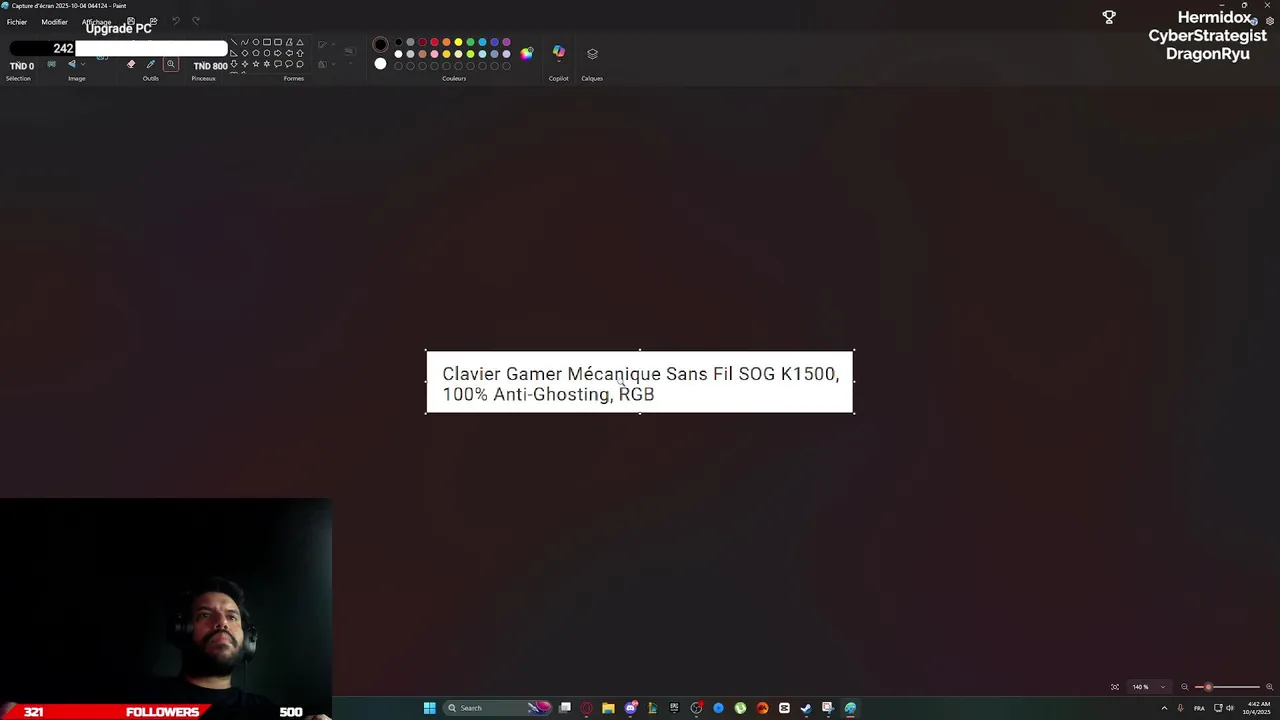Open the clock showing 4:42 AM

click(1258, 708)
